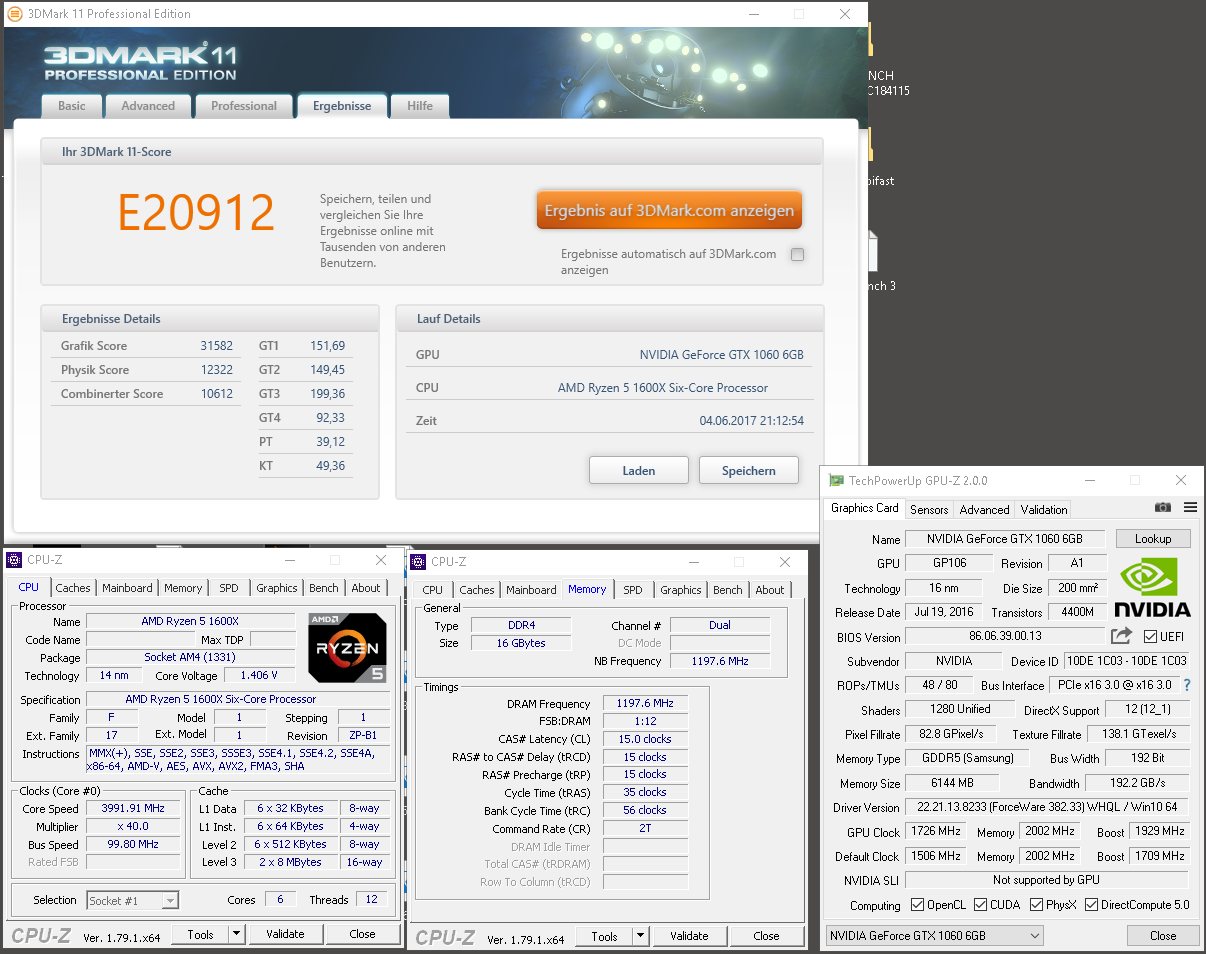Image resolution: width=1206 pixels, height=954 pixels.
Task: Open Sensors tab in GPU-Z
Action: tap(929, 510)
